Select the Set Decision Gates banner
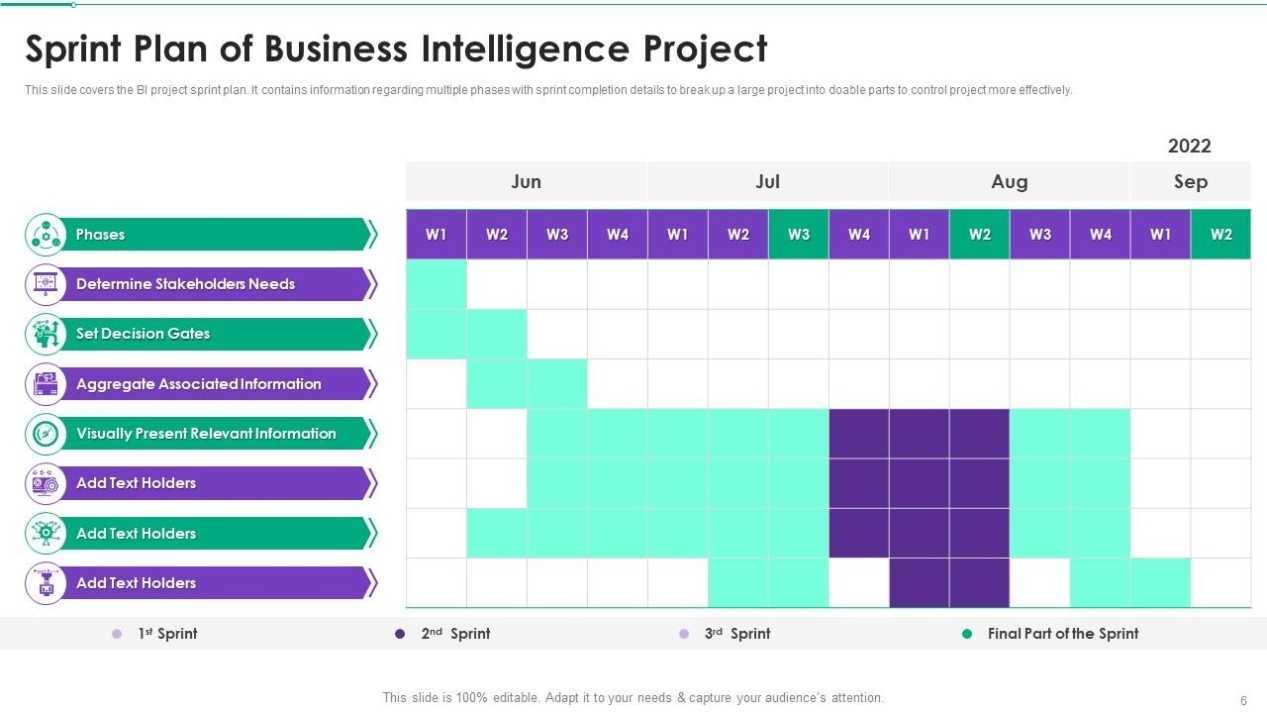The height and width of the screenshot is (713, 1267). [x=219, y=334]
